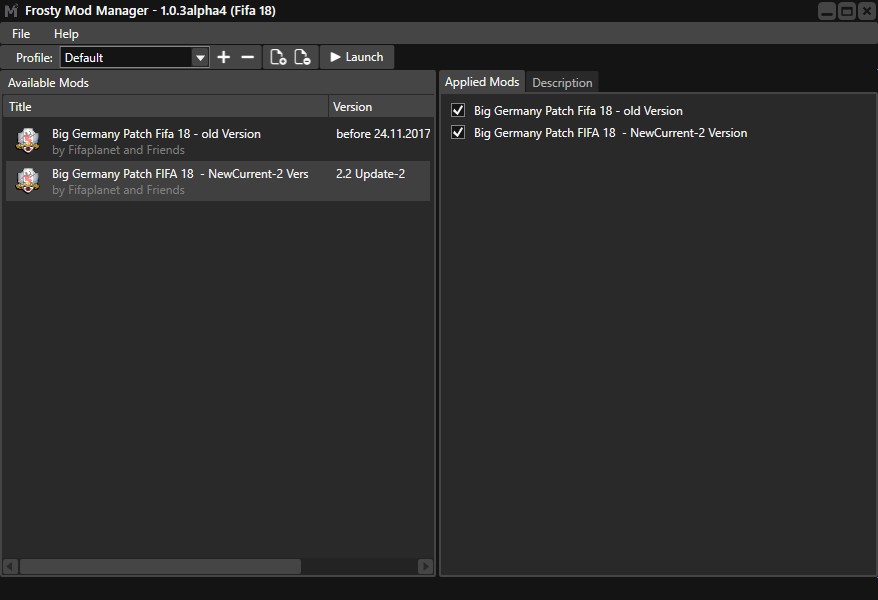Uncheck Big Germany Patch old Version checkbox

click(458, 110)
